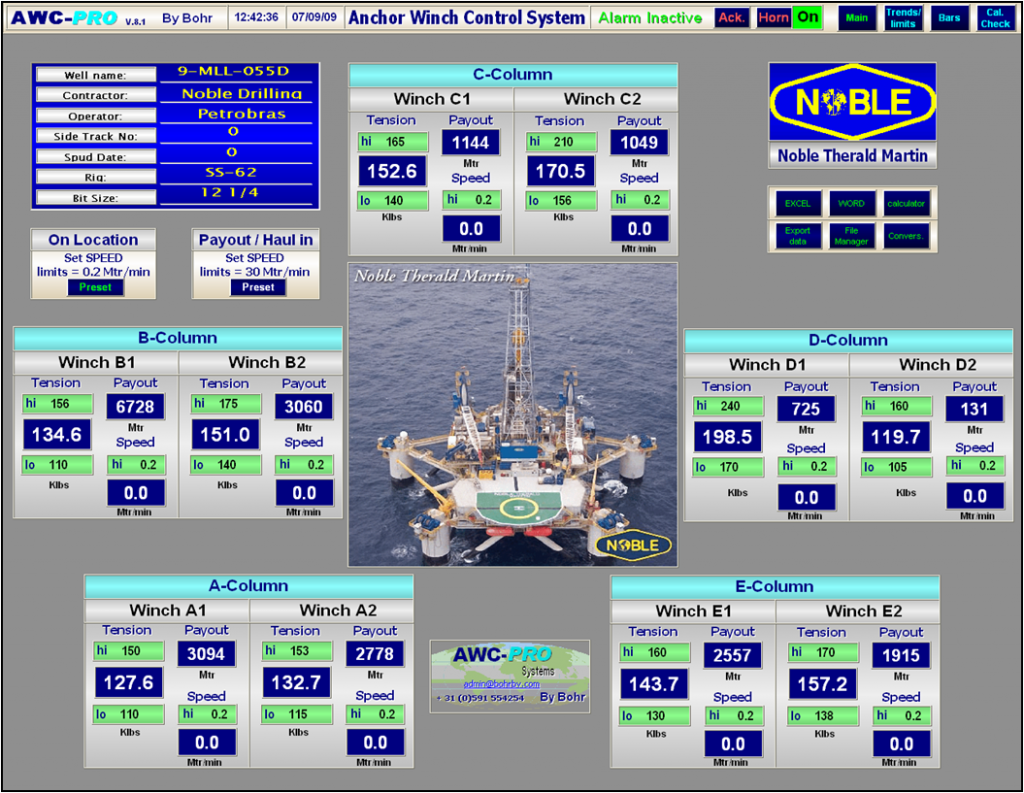Switch to the Main screen

tap(856, 17)
